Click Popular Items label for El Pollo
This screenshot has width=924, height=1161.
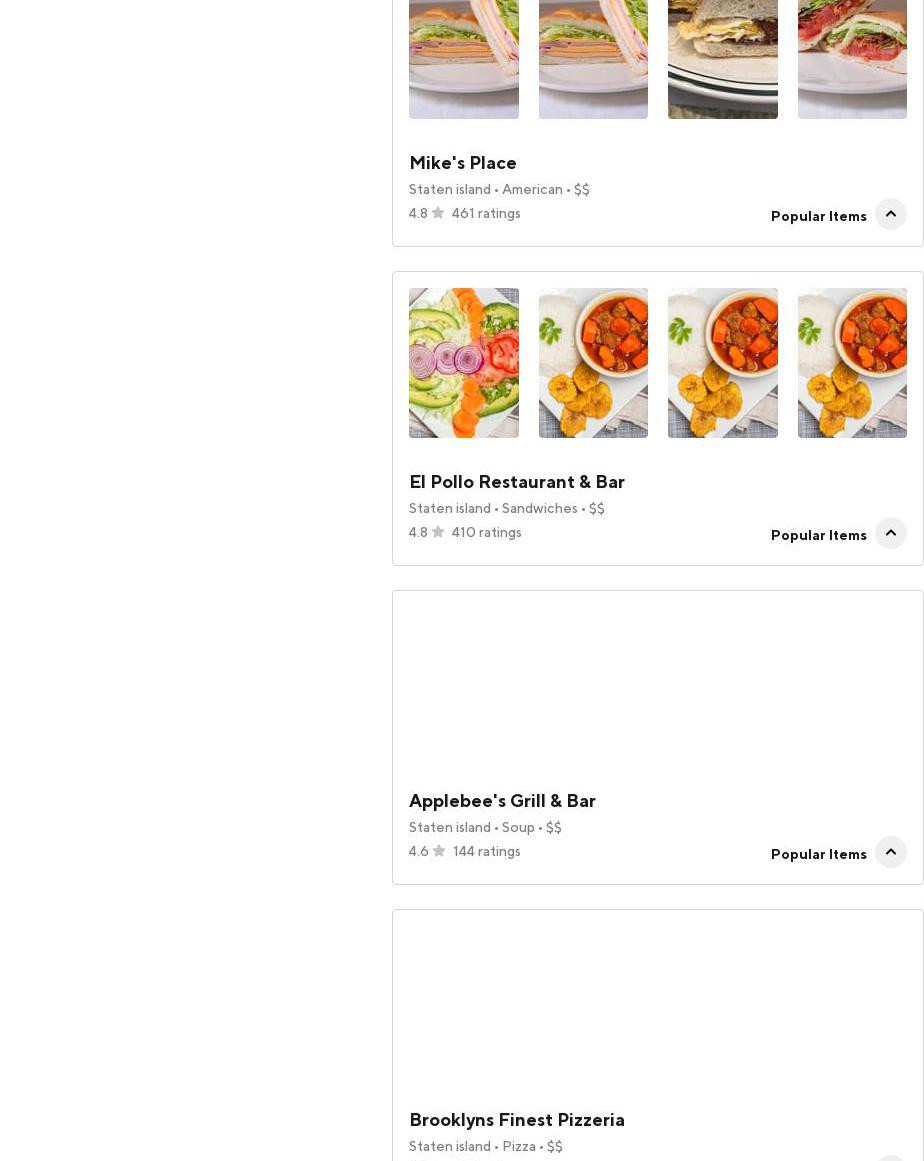tap(818, 535)
